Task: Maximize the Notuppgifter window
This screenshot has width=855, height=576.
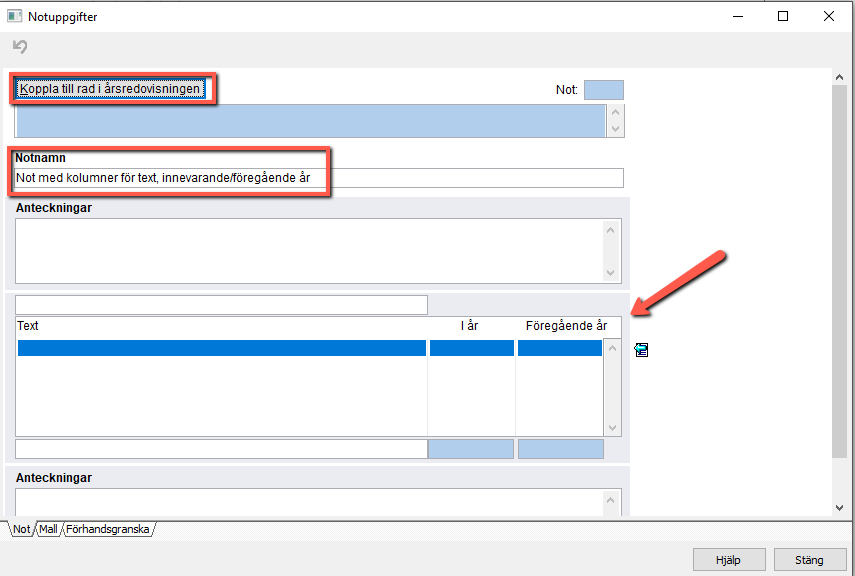Action: [783, 16]
